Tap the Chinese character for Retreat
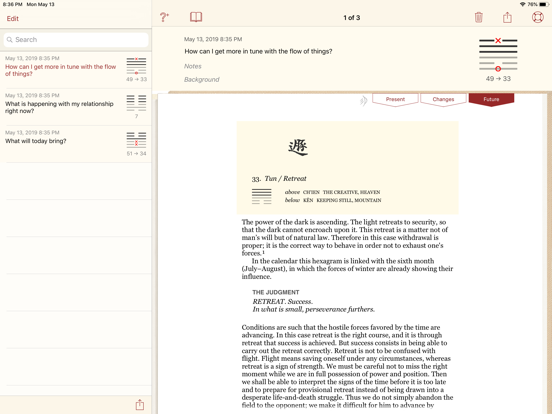The image size is (552, 414). (x=298, y=148)
